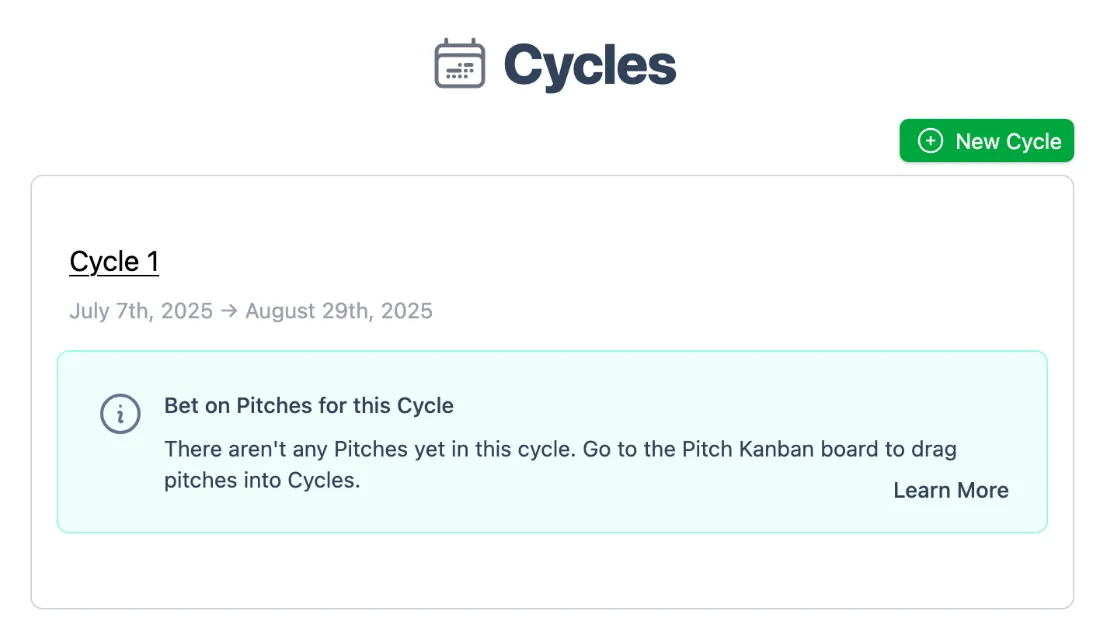Open the Cycle 1 link
The image size is (1100, 632).
coord(114,262)
